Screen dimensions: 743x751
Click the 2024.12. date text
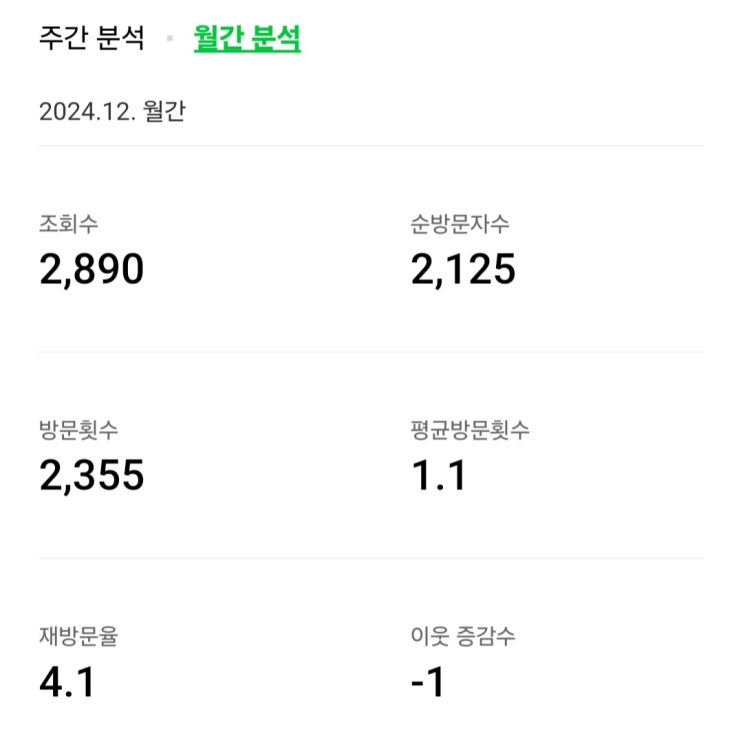[x=87, y=111]
